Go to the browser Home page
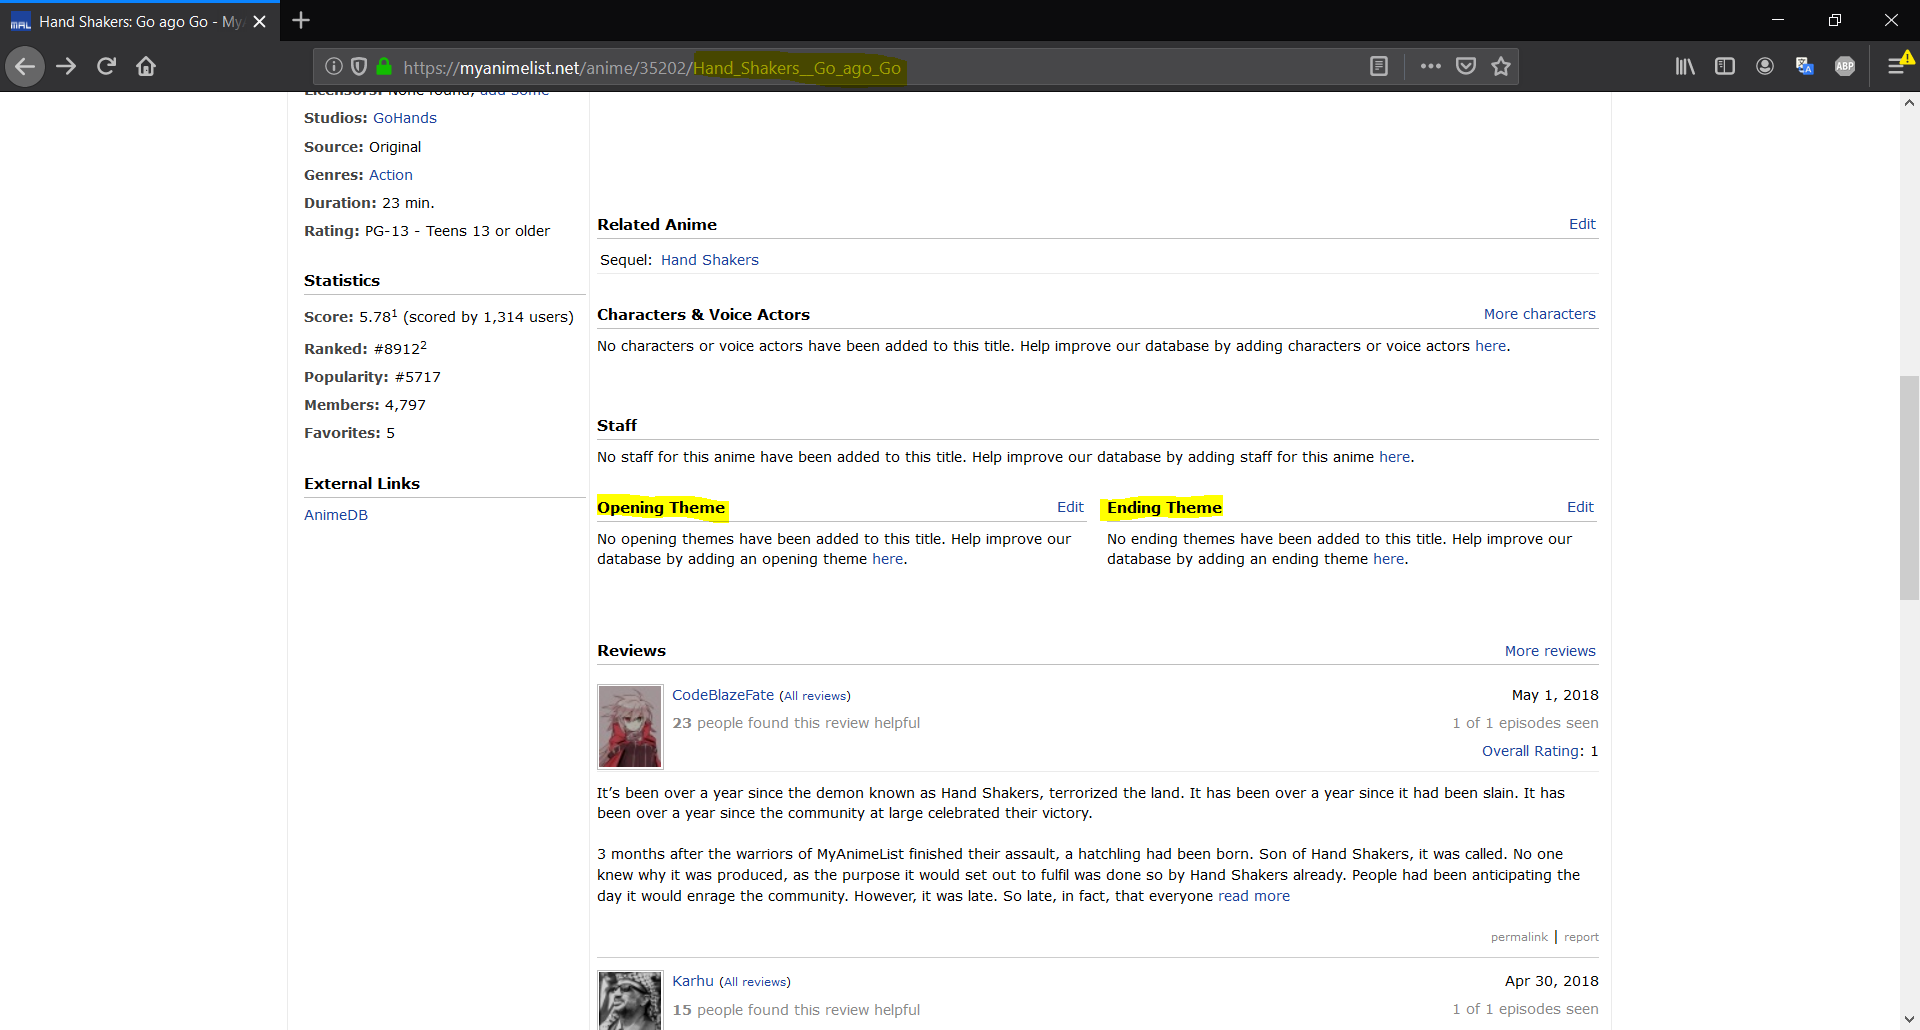1920x1030 pixels. pos(146,67)
